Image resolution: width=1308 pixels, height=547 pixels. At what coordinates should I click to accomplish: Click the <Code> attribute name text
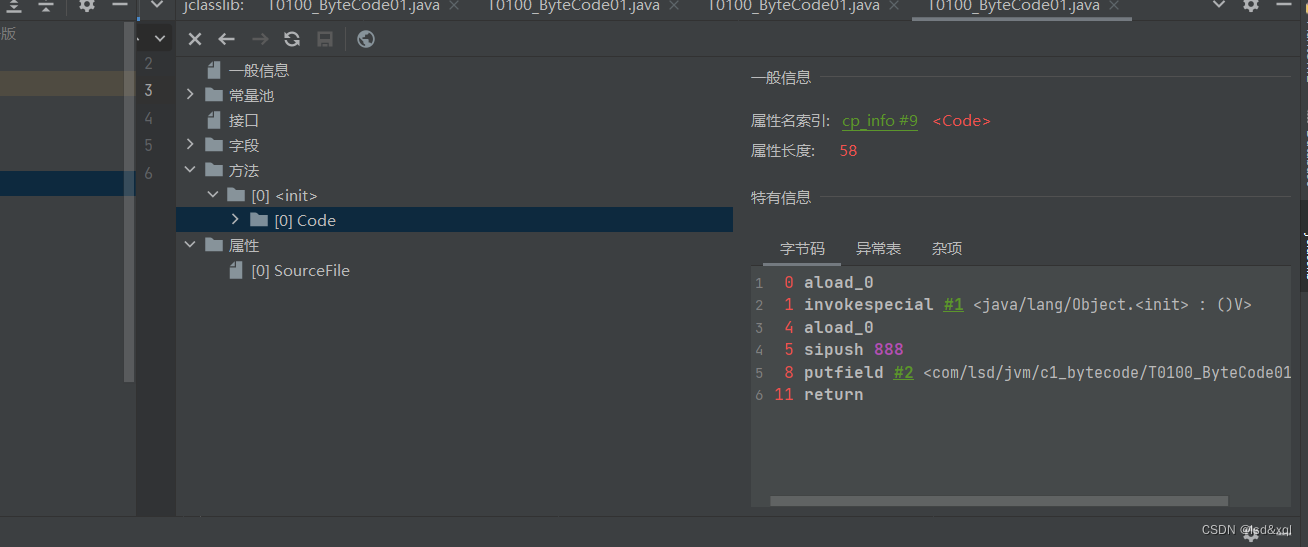[x=961, y=121]
